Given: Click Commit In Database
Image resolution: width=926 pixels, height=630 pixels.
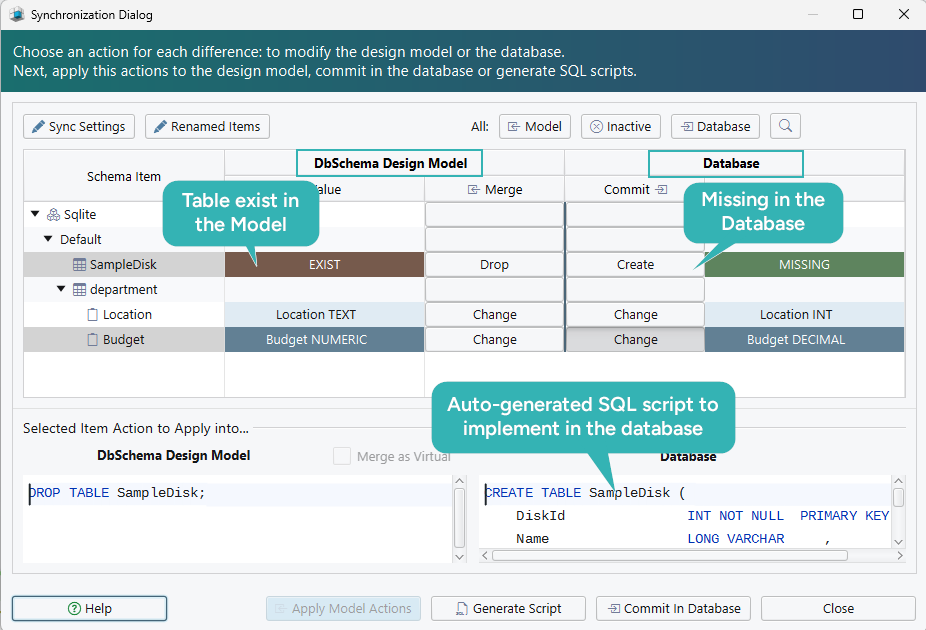Looking at the screenshot, I should (673, 608).
